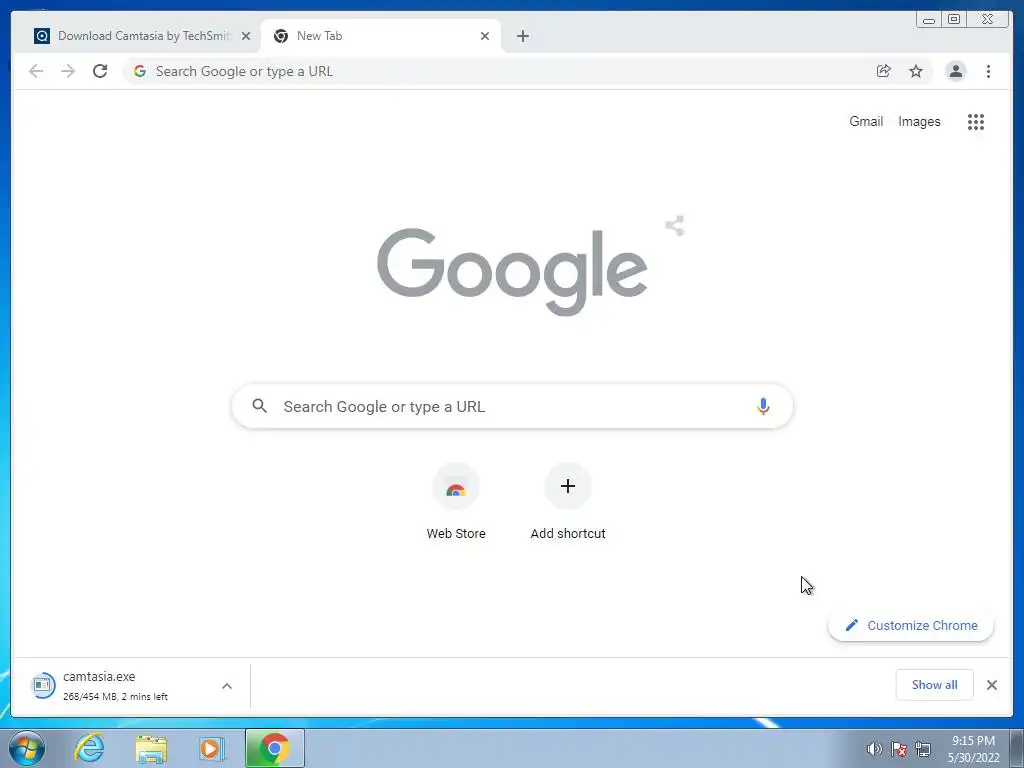Viewport: 1024px width, 768px height.
Task: Open the Google apps grid
Action: coord(976,121)
